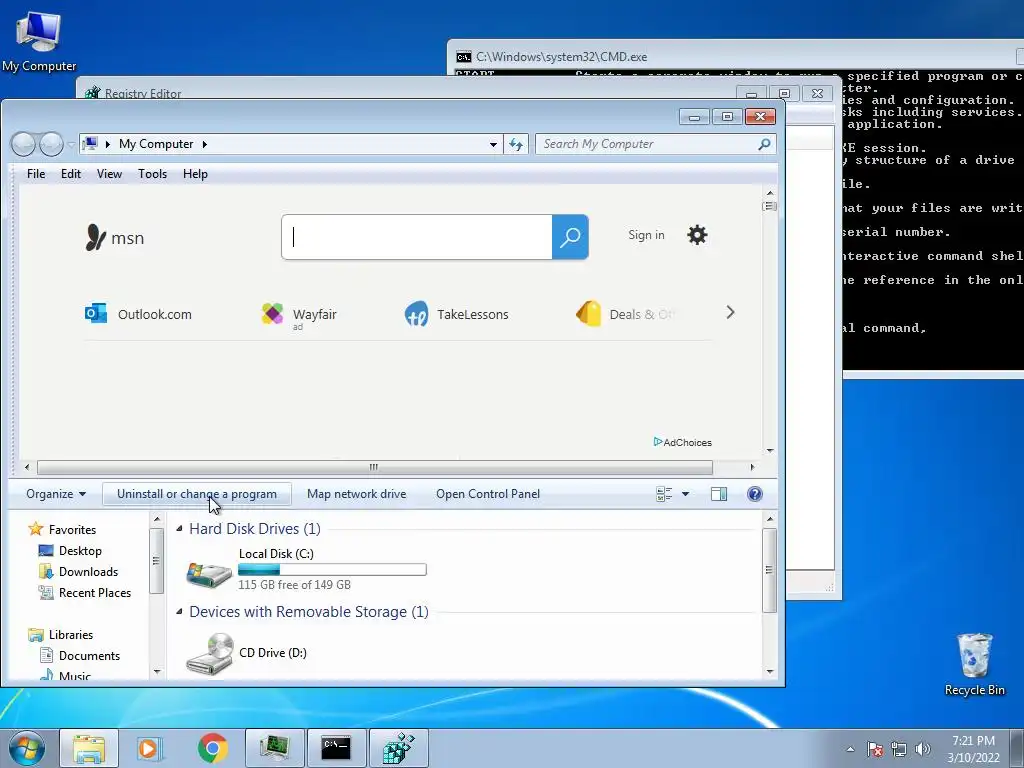Viewport: 1024px width, 768px height.
Task: Click the address bar Refresh button
Action: tap(516, 144)
